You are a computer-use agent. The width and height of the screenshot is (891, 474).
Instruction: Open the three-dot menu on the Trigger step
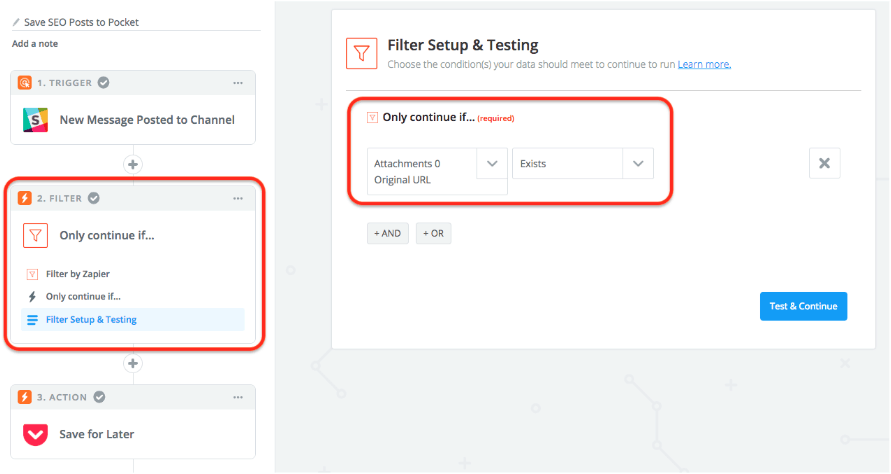coord(238,83)
